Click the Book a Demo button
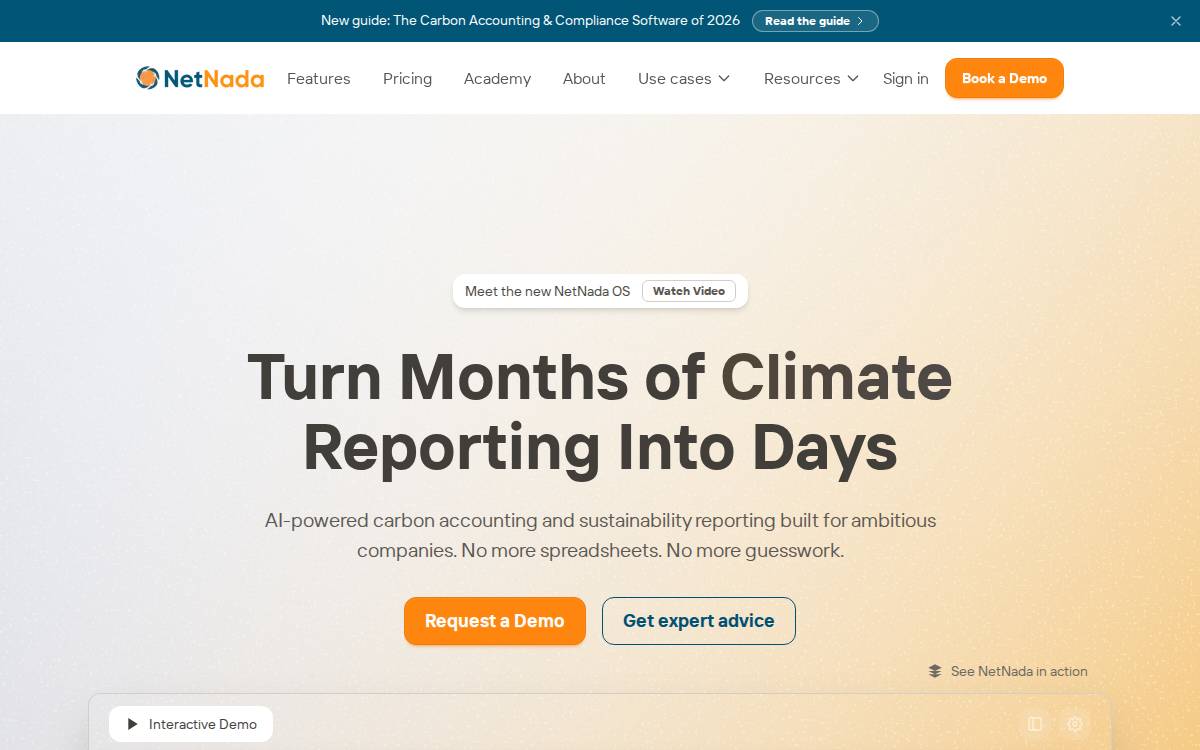The image size is (1200, 750). 1004,78
